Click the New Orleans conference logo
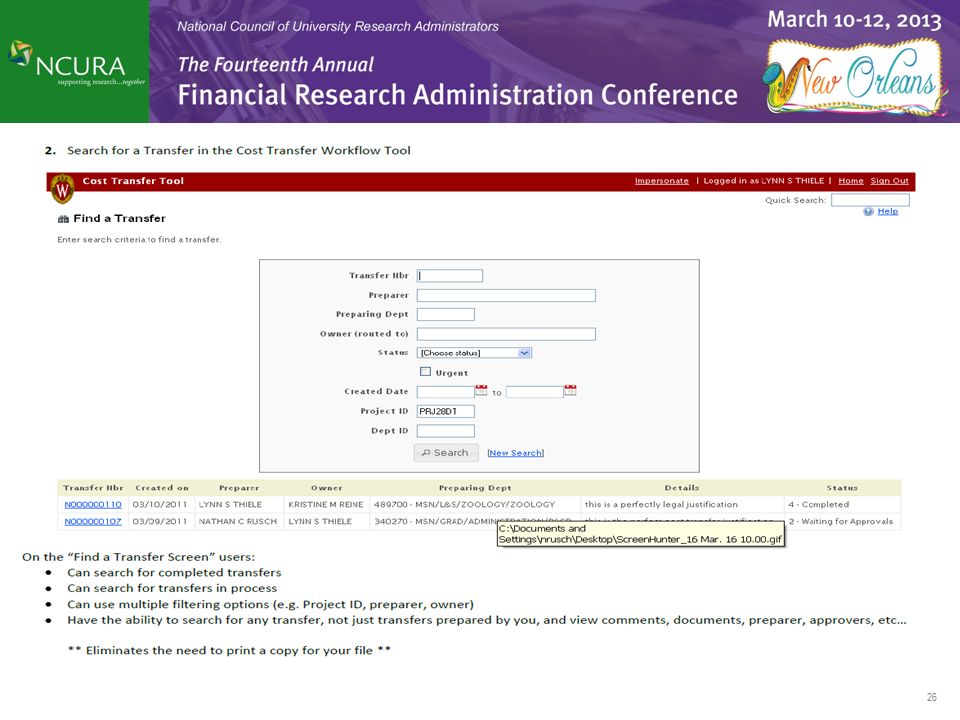 pyautogui.click(x=853, y=78)
